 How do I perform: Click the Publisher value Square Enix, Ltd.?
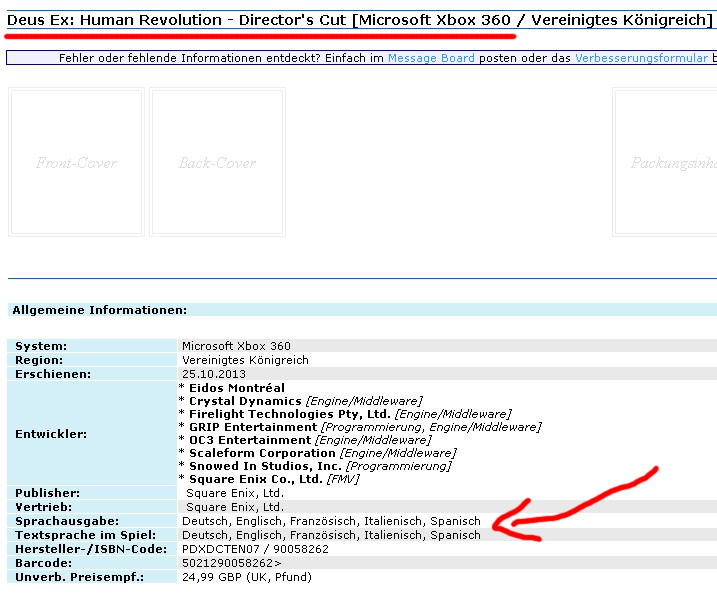[x=235, y=493]
